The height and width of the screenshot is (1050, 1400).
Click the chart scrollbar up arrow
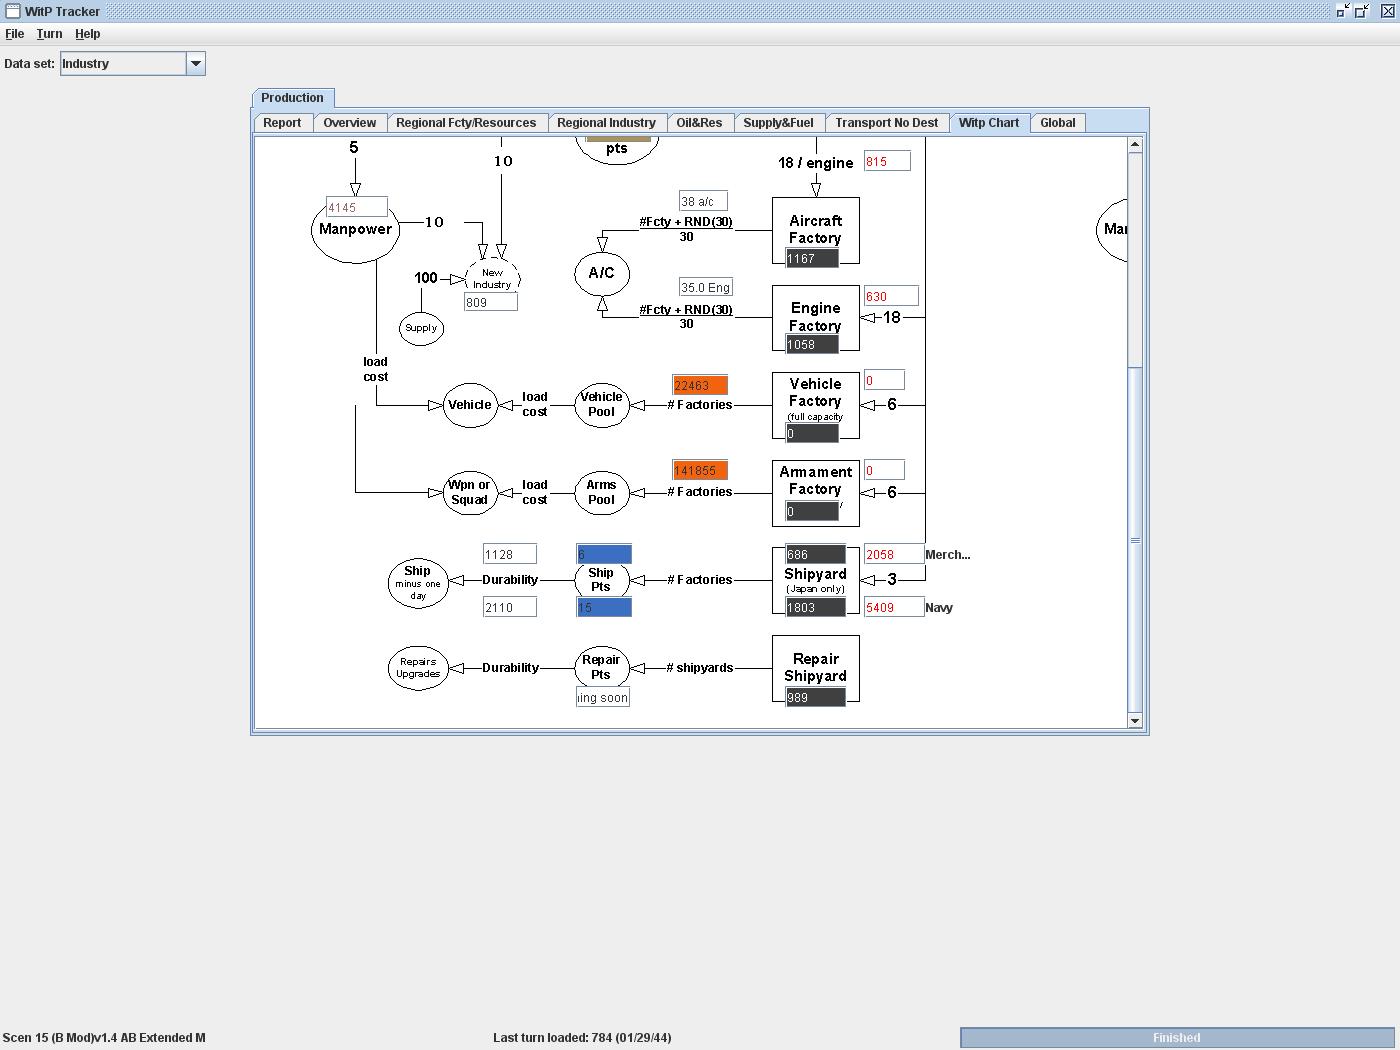(x=1134, y=145)
